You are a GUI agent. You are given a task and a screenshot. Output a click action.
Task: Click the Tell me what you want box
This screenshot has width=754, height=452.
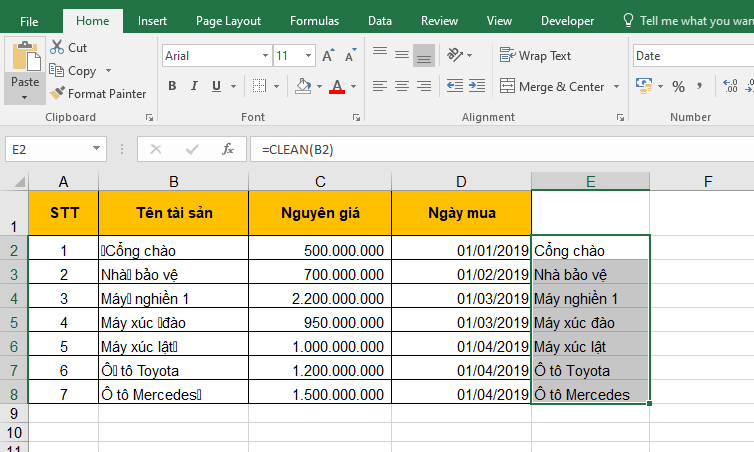tap(690, 20)
